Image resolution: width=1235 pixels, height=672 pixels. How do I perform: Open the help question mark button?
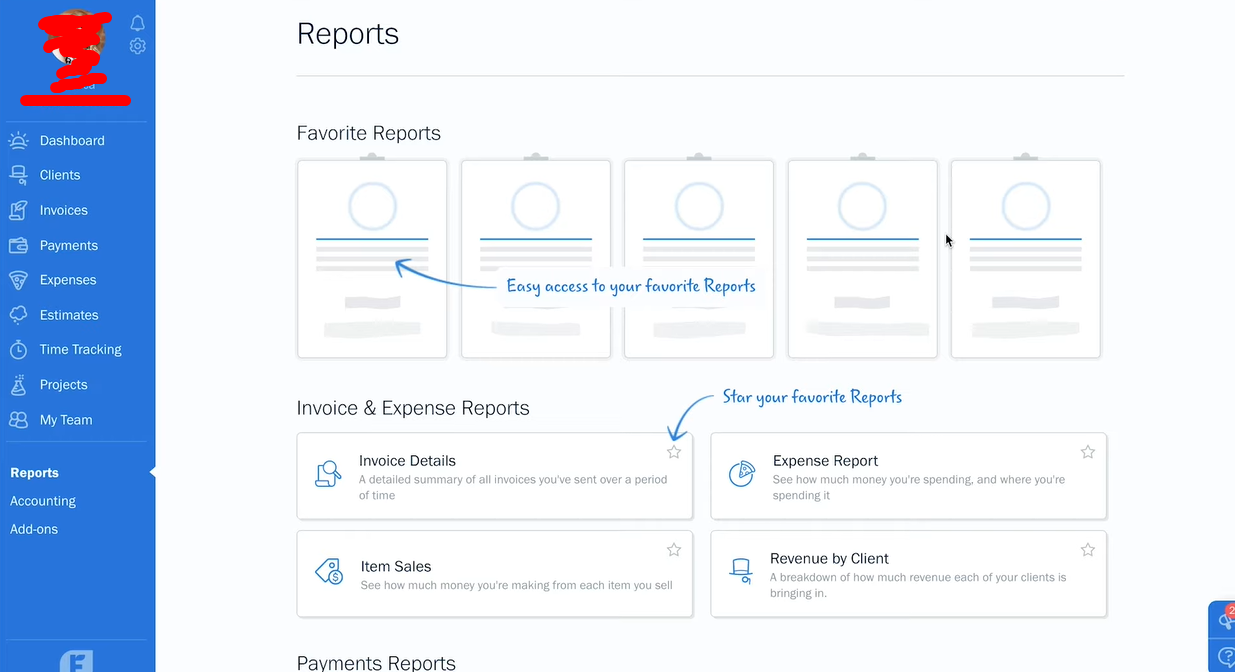point(1226,657)
